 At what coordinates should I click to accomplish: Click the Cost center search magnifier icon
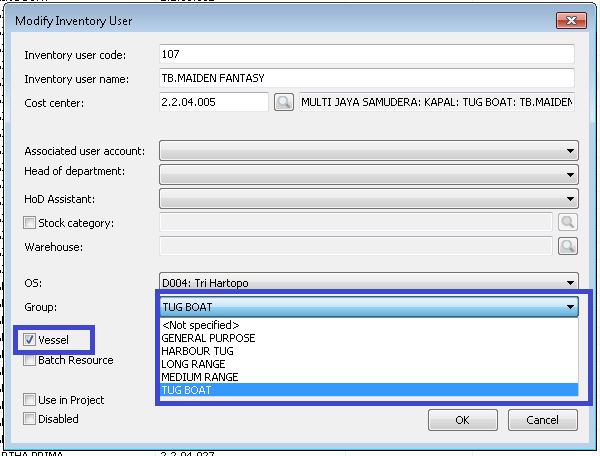coord(283,102)
